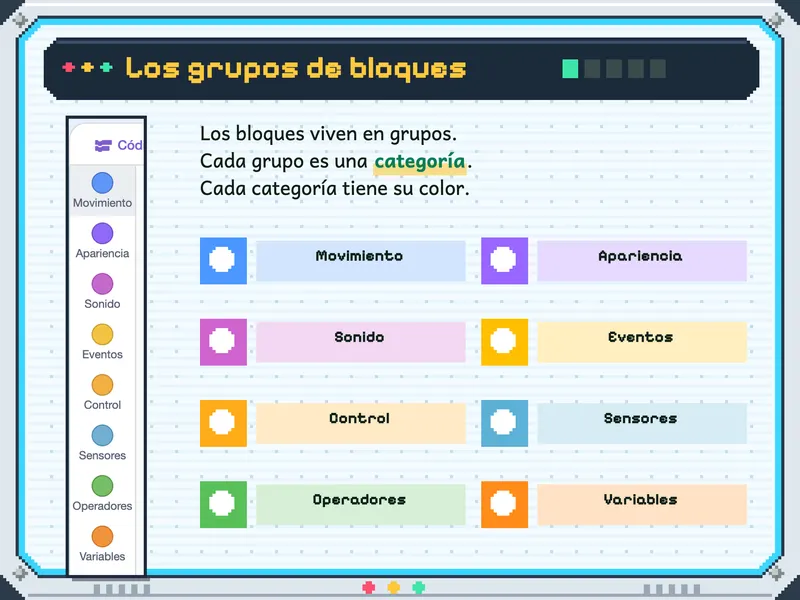
Task: Click the green Operadores color square
Action: (x=223, y=504)
